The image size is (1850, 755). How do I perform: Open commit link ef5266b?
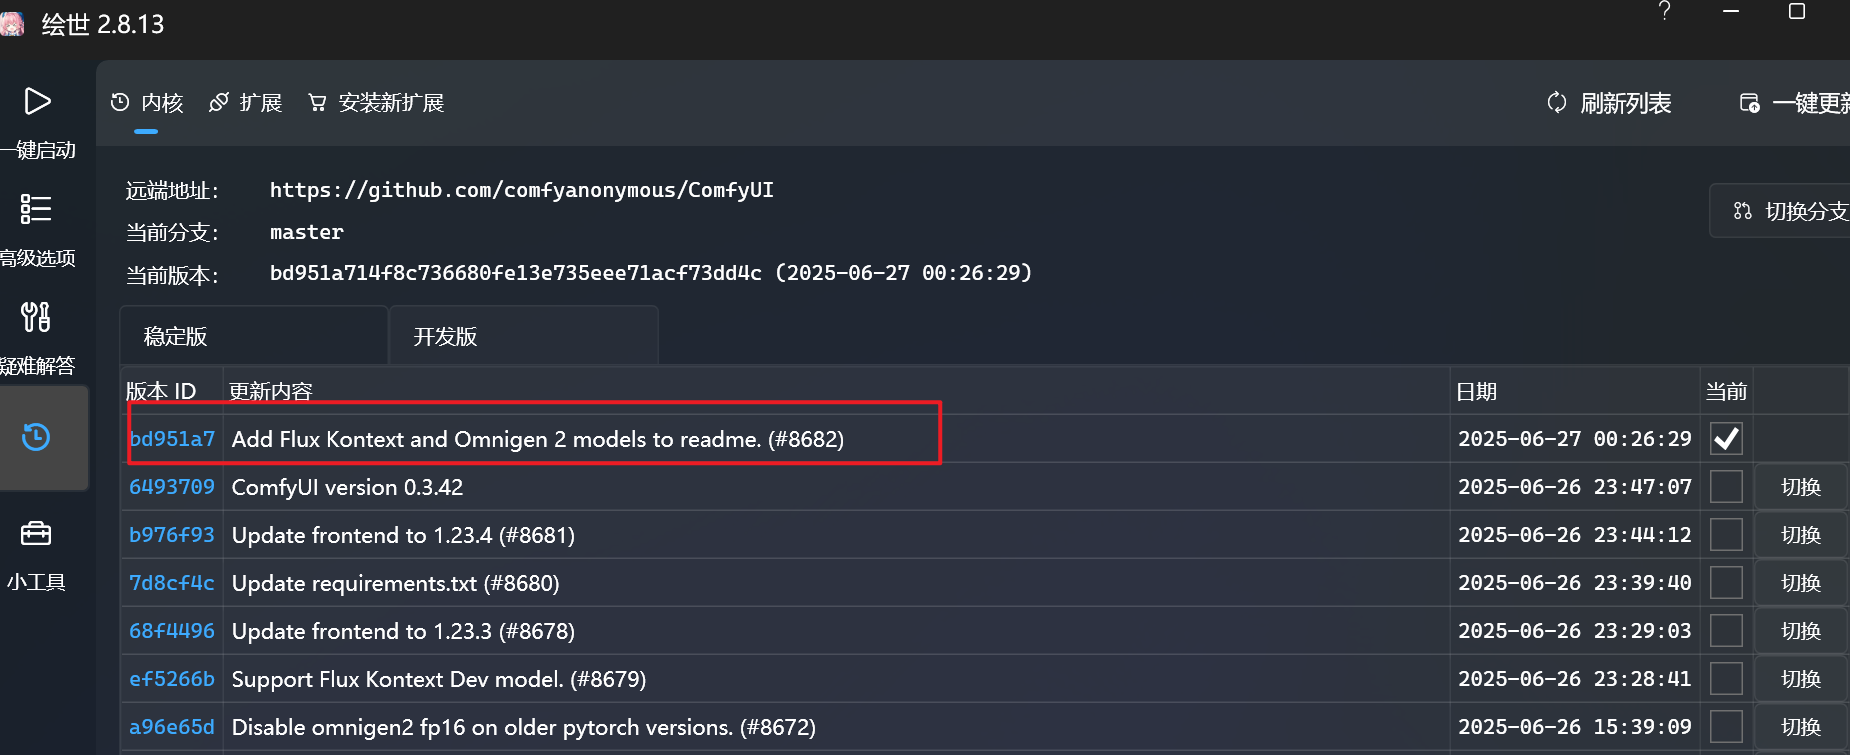tap(172, 679)
